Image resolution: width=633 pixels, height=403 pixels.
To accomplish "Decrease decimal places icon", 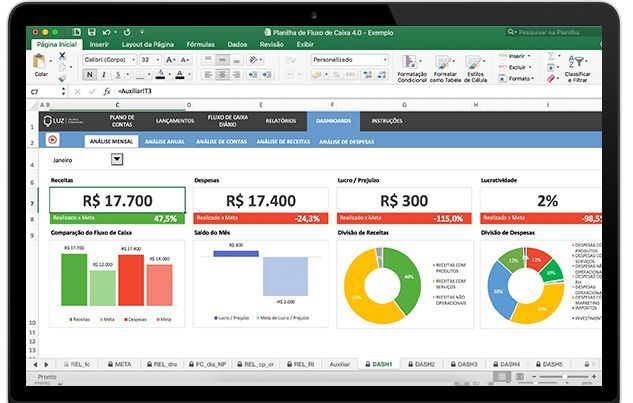I will (x=381, y=75).
